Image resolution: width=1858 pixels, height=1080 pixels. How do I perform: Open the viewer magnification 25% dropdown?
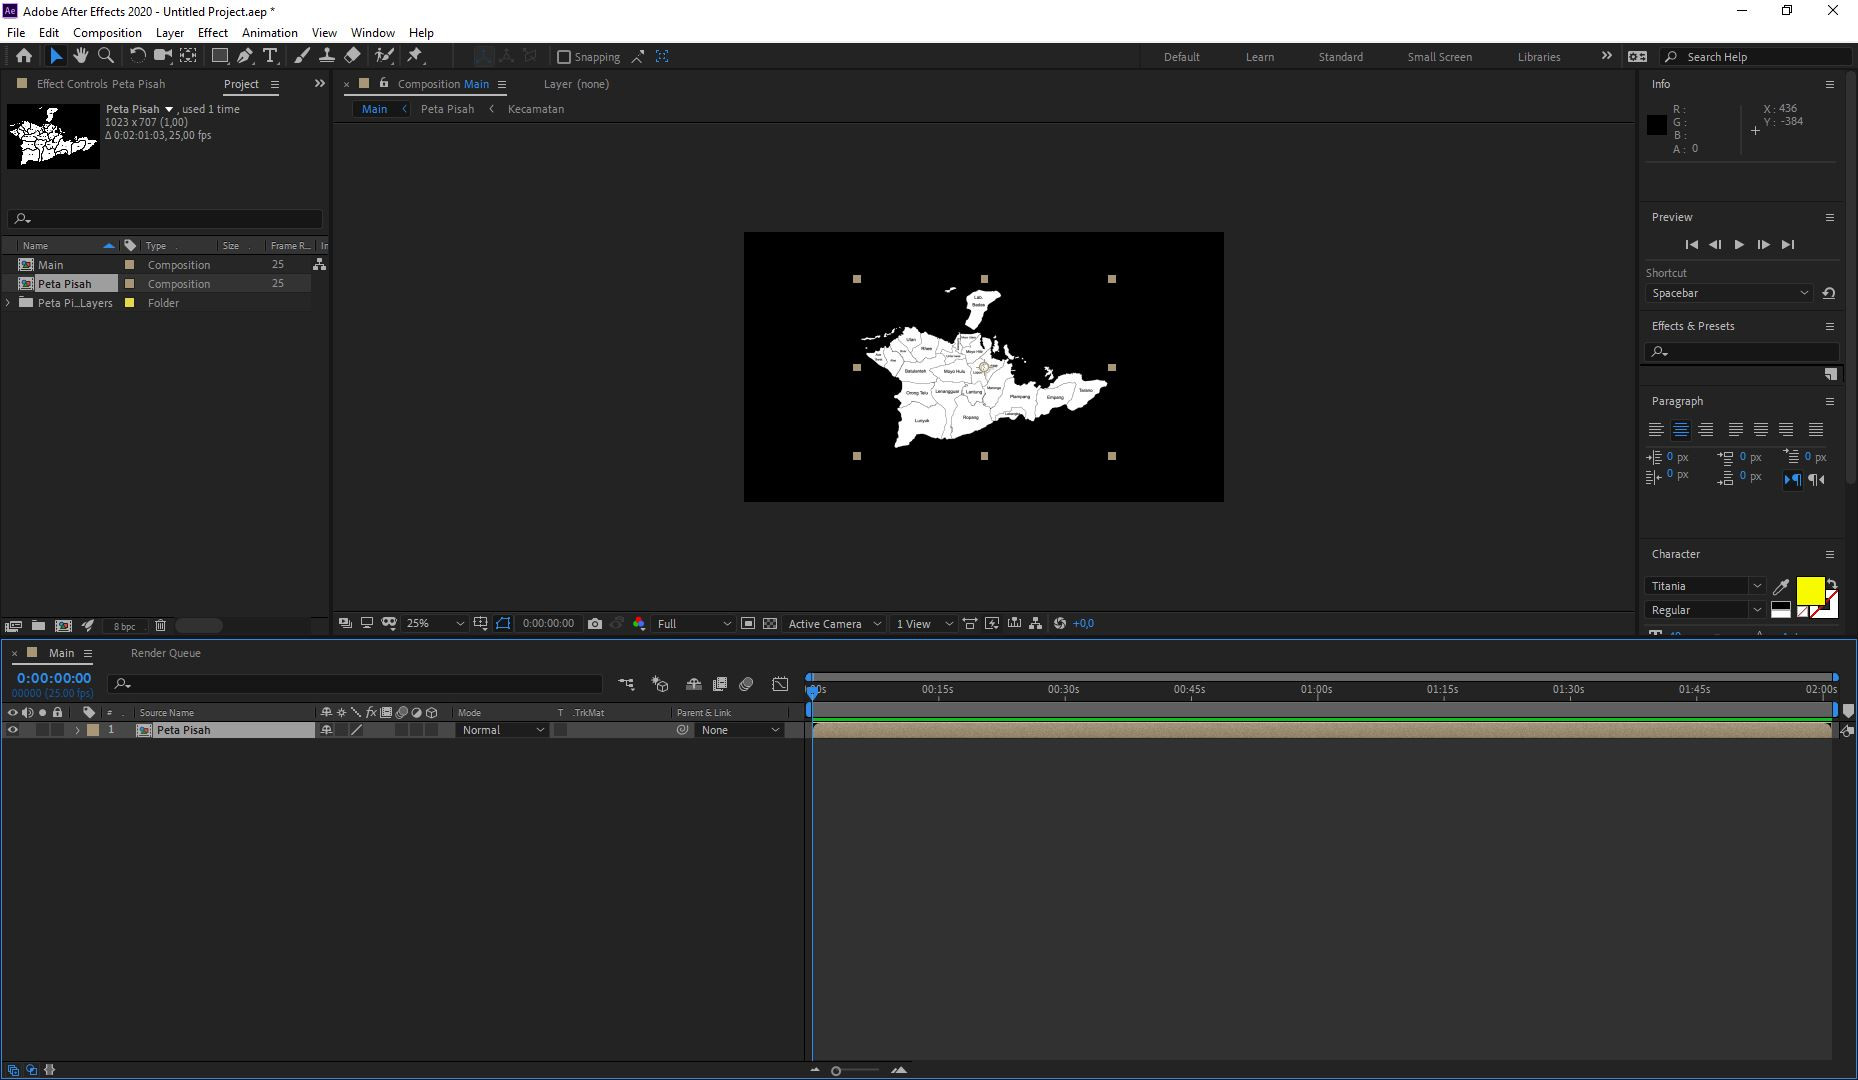[x=435, y=624]
